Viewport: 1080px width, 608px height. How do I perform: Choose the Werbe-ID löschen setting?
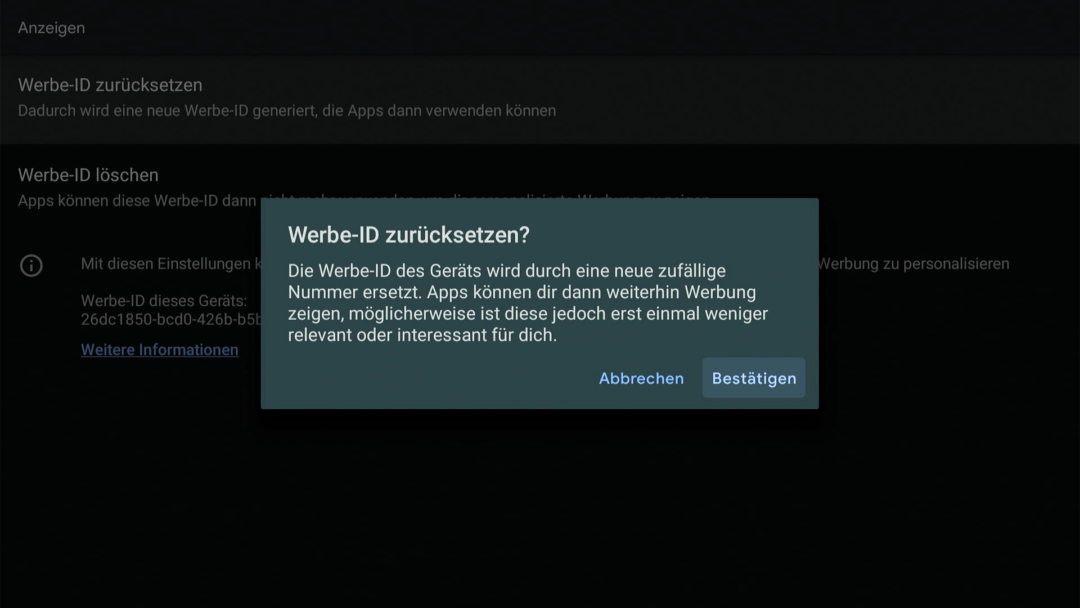[87, 174]
